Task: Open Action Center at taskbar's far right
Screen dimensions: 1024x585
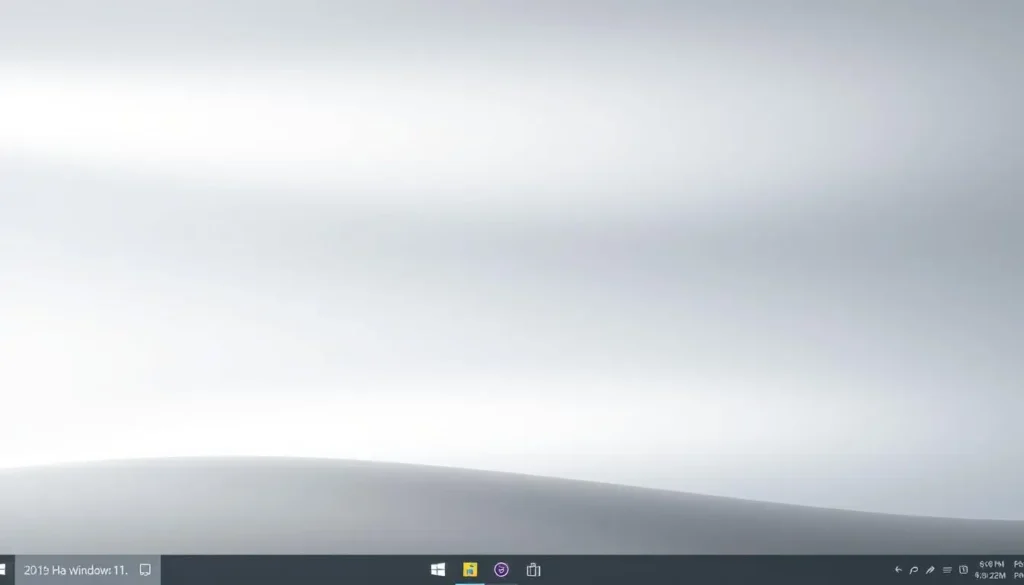Action: pyautogui.click(x=1018, y=570)
